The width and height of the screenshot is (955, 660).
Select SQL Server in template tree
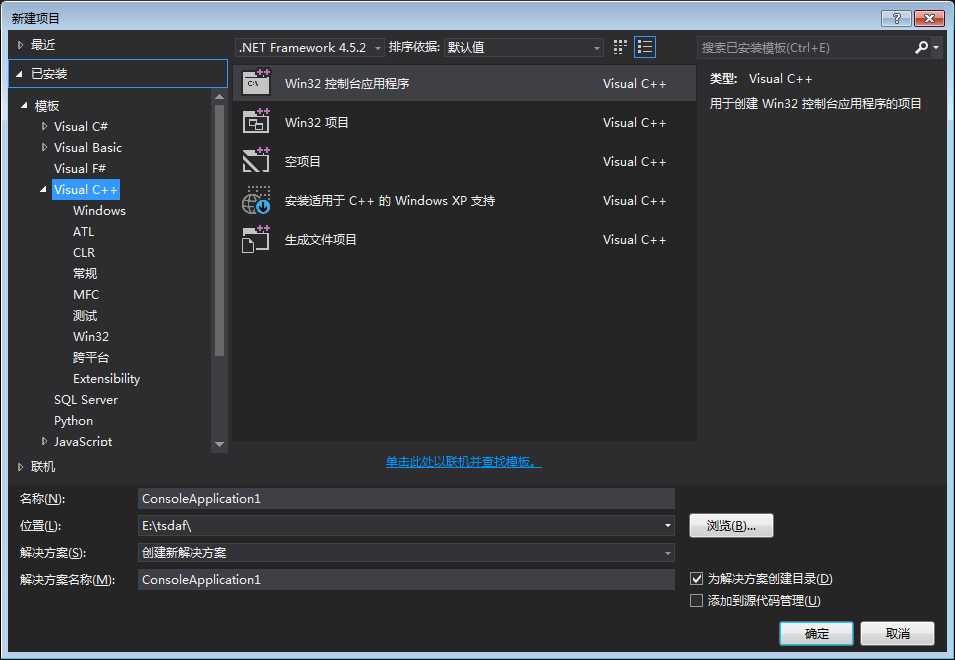point(86,399)
